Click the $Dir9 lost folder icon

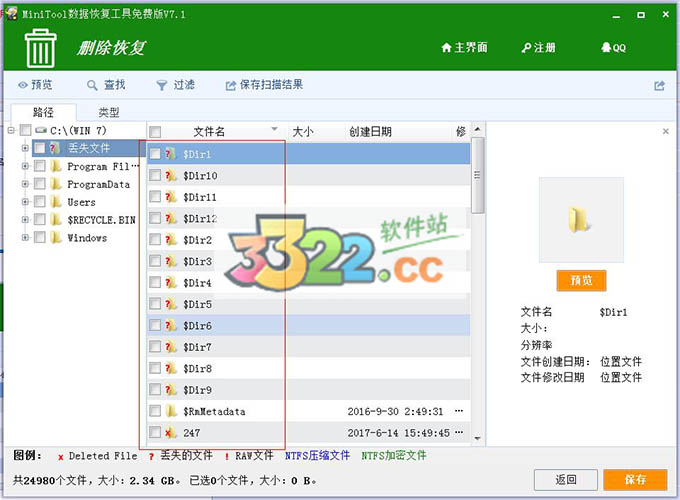170,390
